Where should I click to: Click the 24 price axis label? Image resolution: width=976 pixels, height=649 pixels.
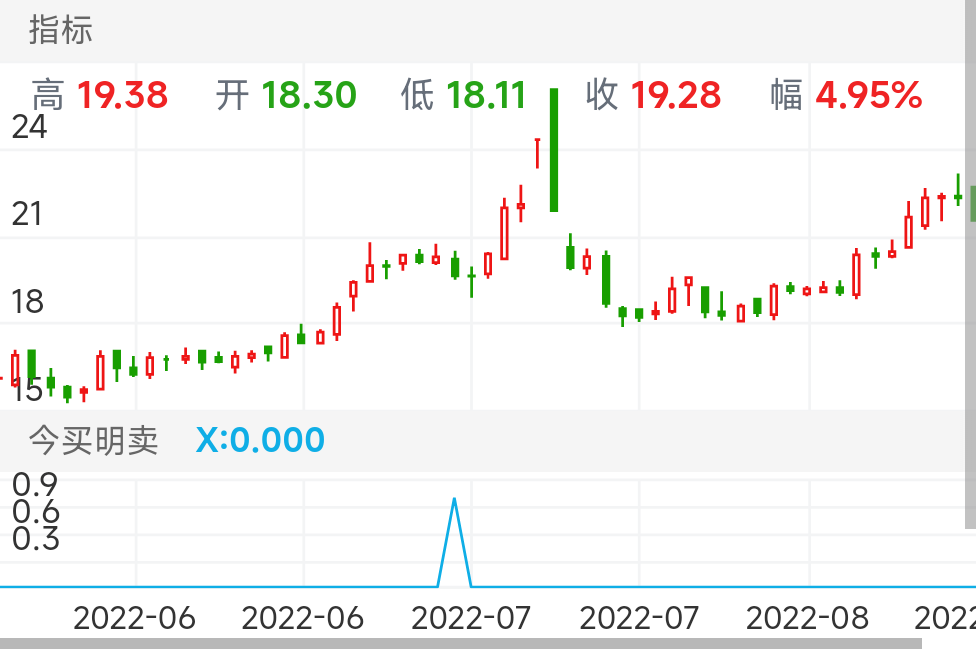[29, 127]
